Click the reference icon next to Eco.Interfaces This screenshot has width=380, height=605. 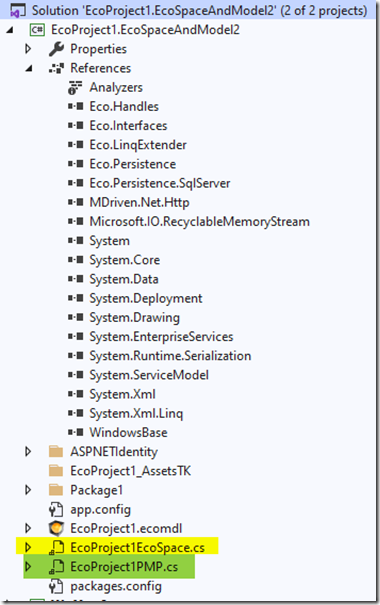pyautogui.click(x=76, y=126)
